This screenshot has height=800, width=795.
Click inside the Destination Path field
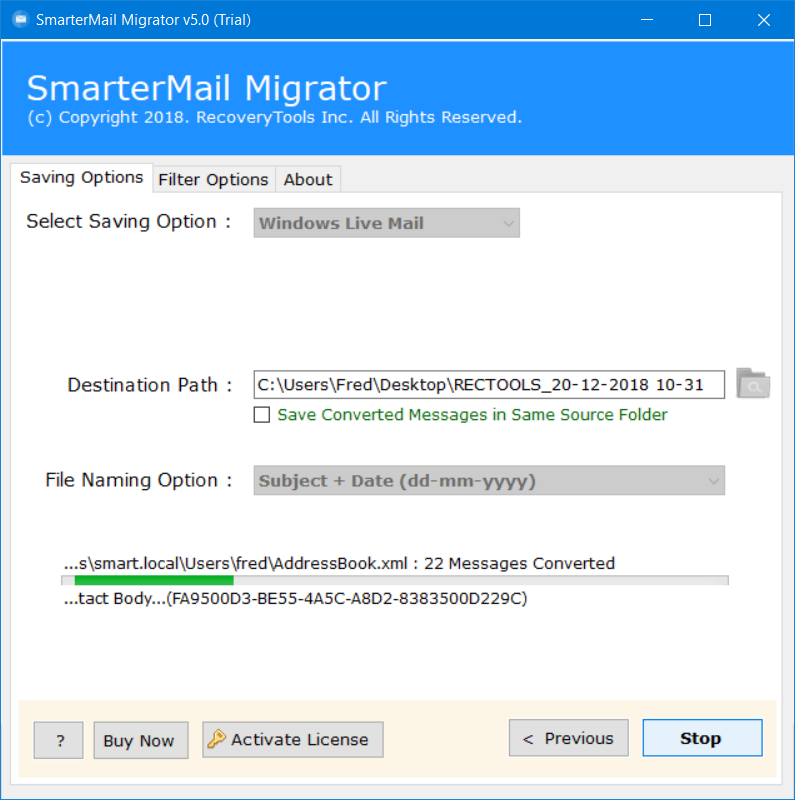point(489,385)
